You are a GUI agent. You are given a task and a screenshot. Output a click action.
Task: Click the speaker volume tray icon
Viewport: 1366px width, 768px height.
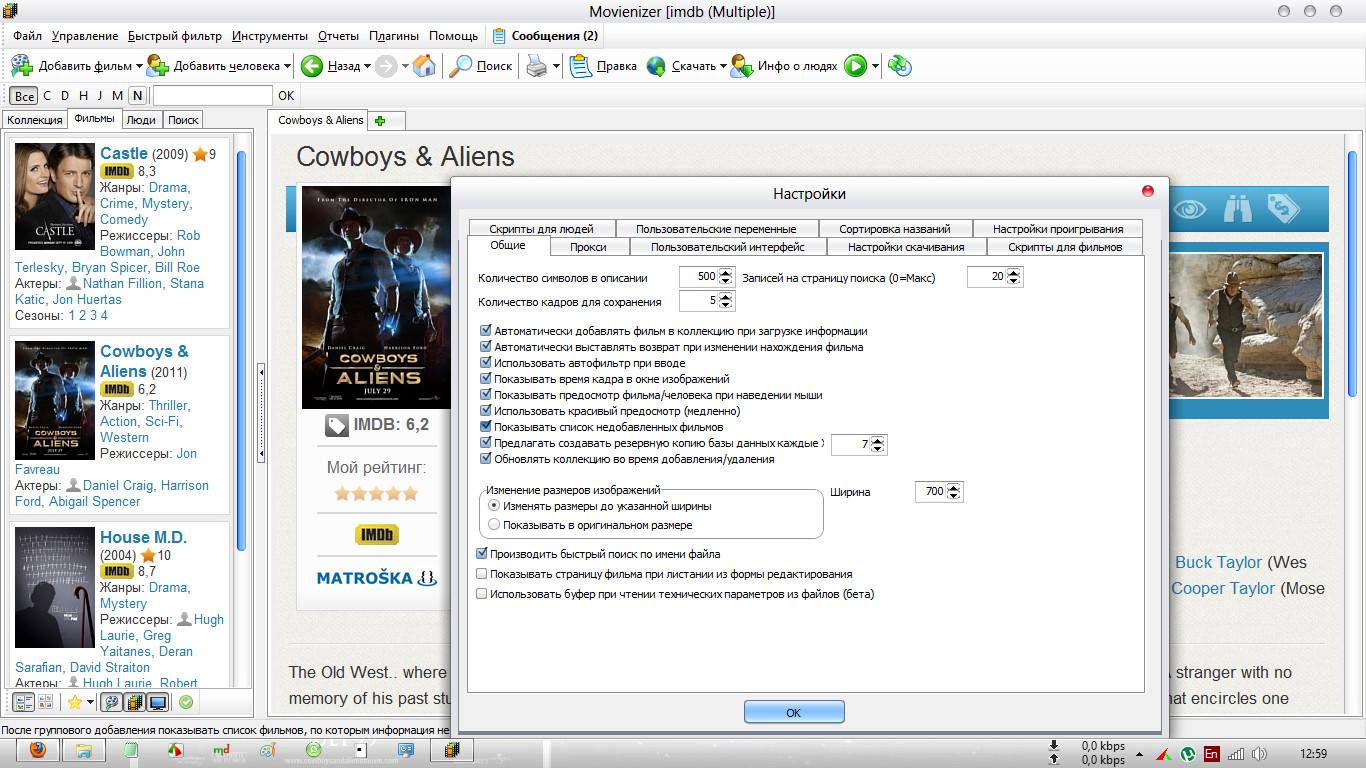pos(1259,754)
